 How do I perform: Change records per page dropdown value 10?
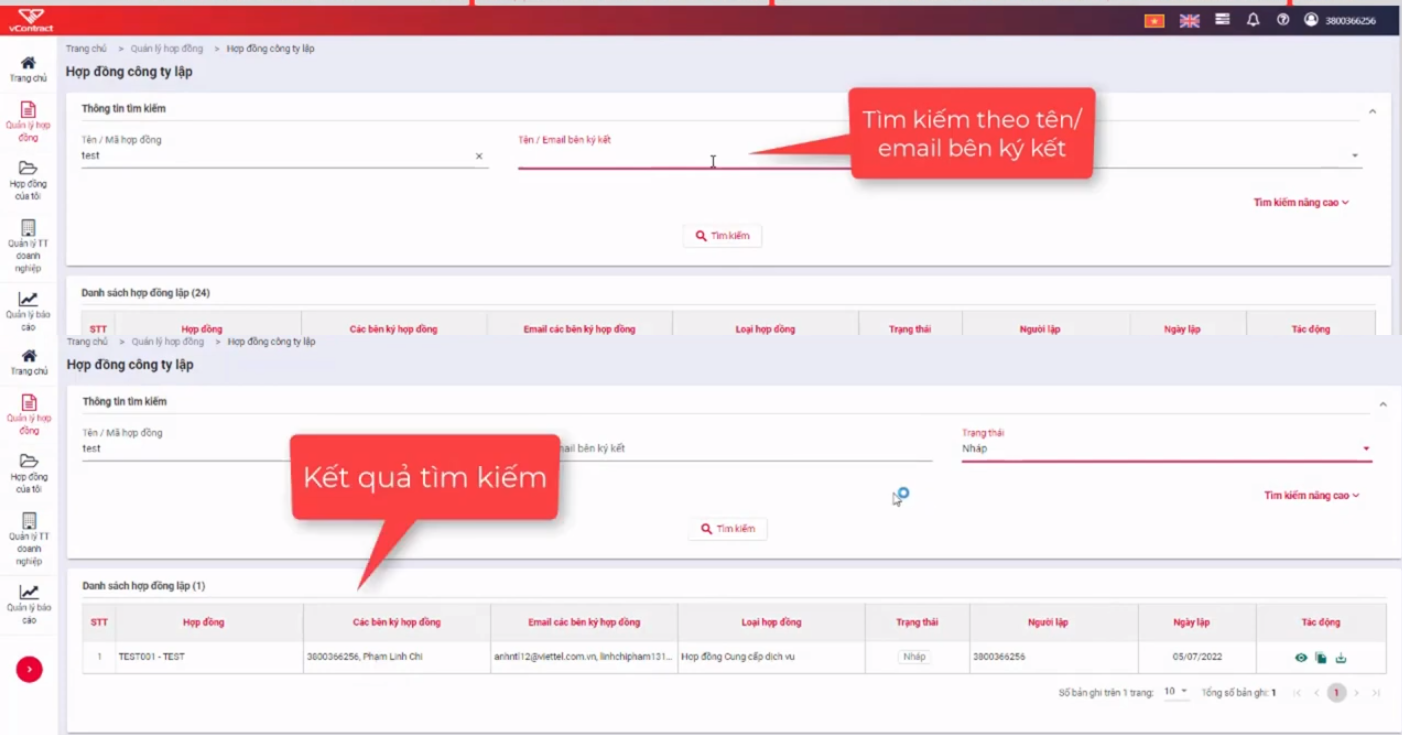1176,692
